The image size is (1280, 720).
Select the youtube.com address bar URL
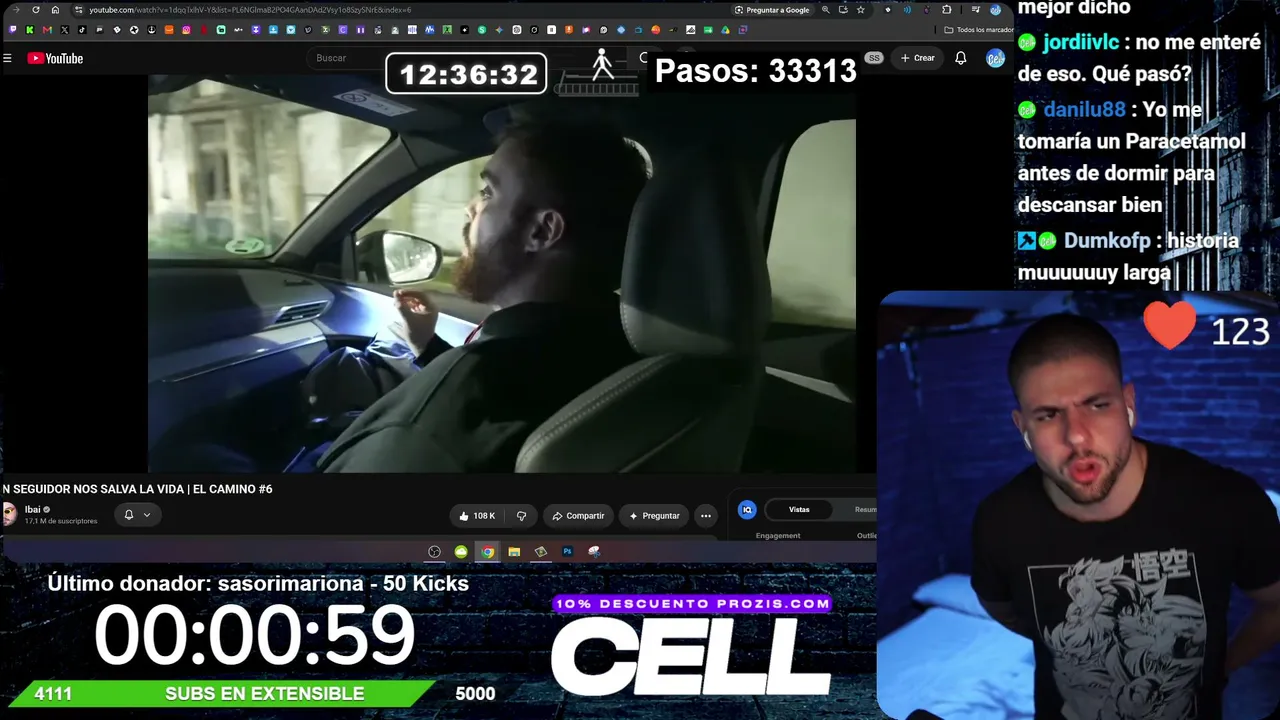point(250,10)
